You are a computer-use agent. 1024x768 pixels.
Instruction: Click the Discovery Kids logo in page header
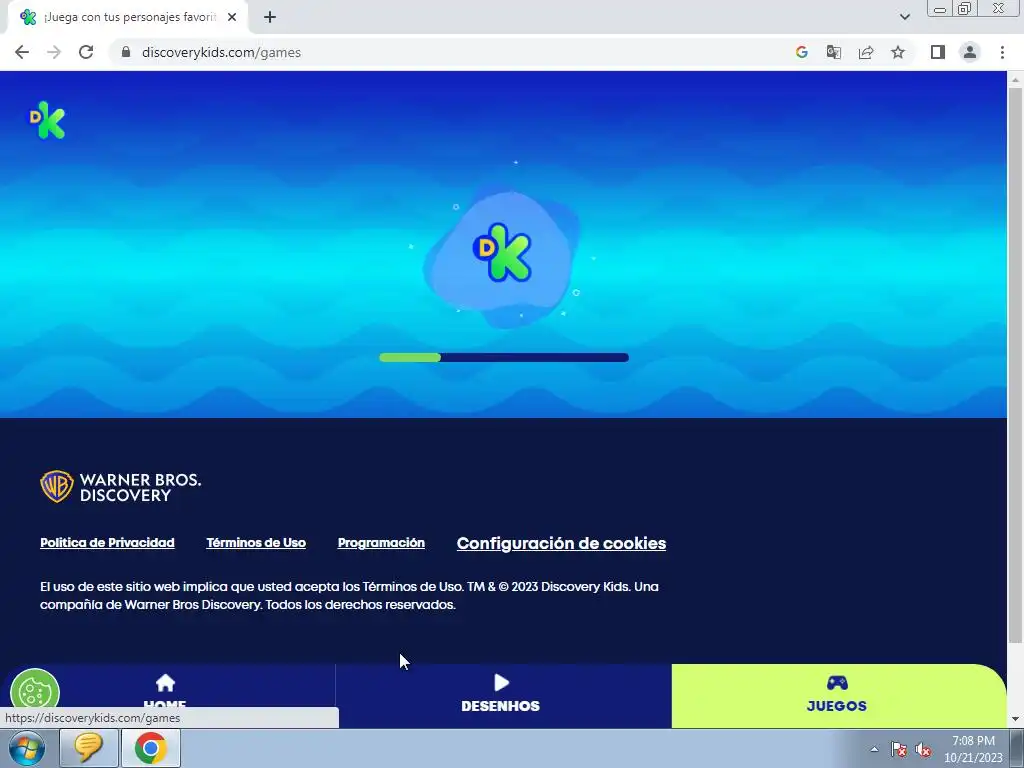pos(47,120)
